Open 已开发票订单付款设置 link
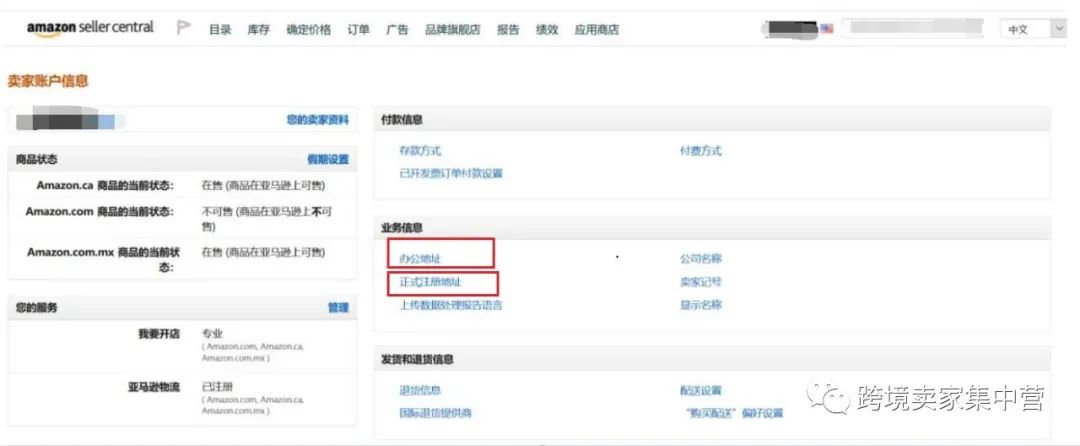This screenshot has width=1080, height=446. click(451, 173)
